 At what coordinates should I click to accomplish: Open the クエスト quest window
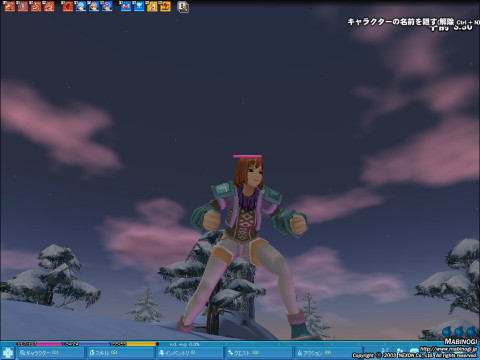click(259, 353)
